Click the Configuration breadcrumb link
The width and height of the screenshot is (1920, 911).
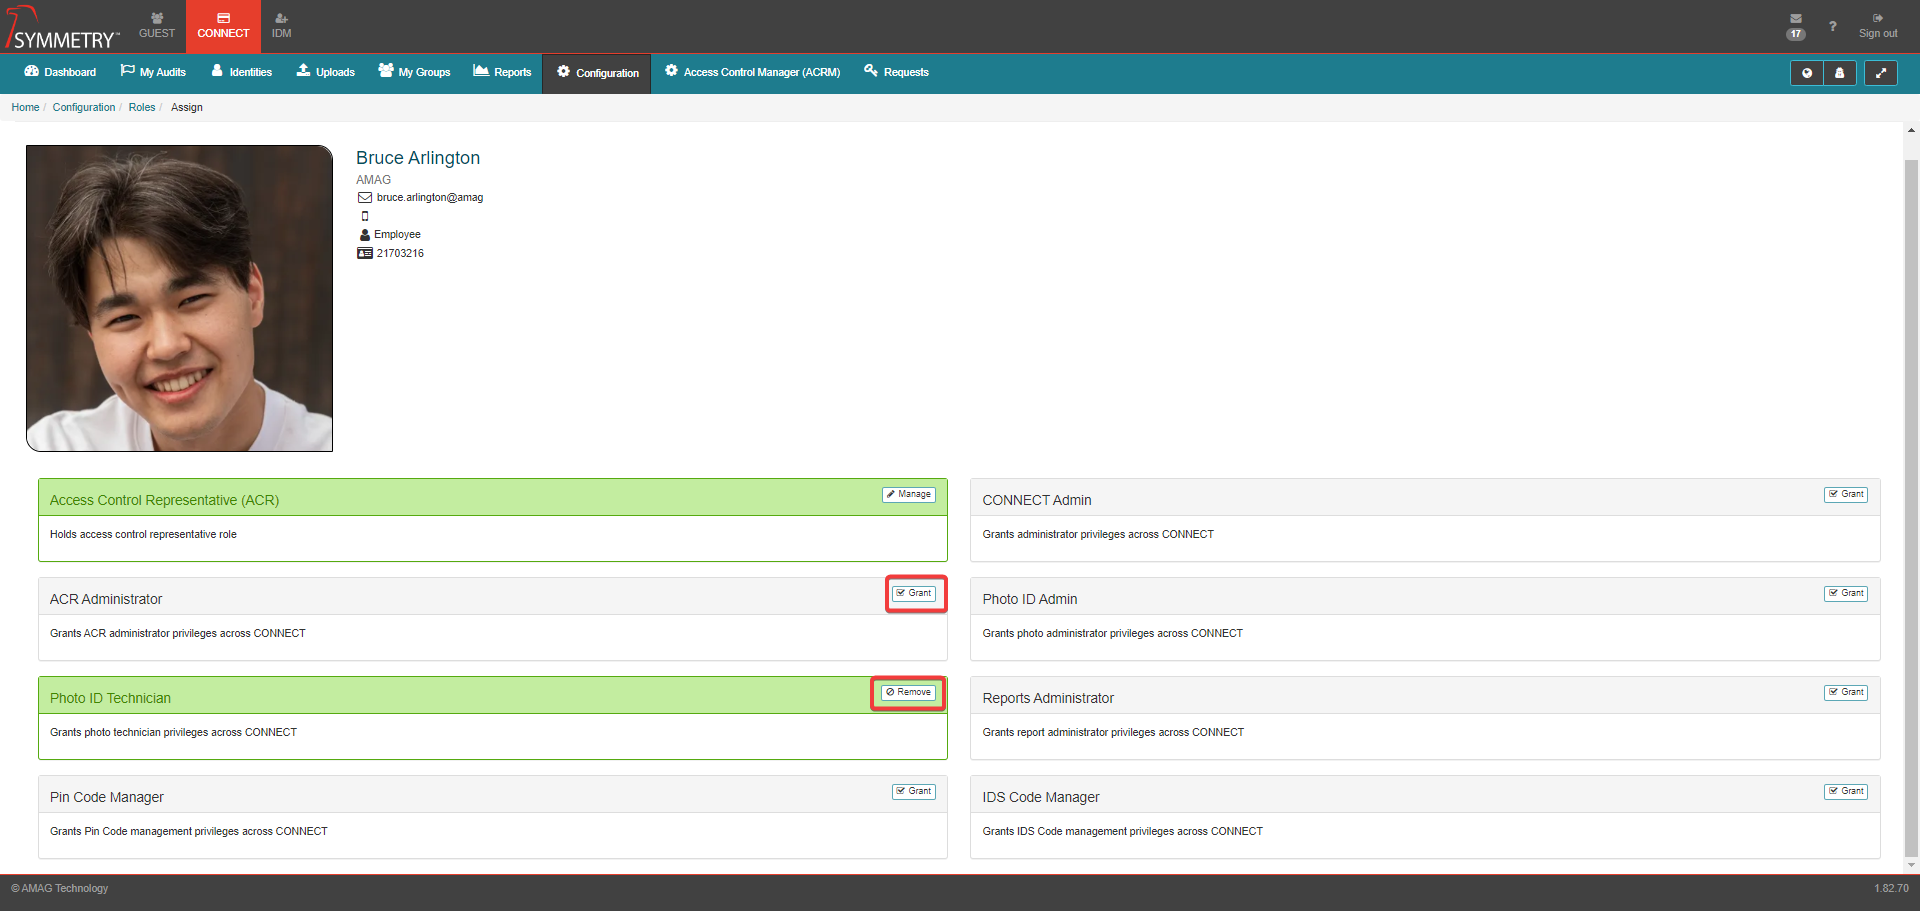pyautogui.click(x=84, y=108)
